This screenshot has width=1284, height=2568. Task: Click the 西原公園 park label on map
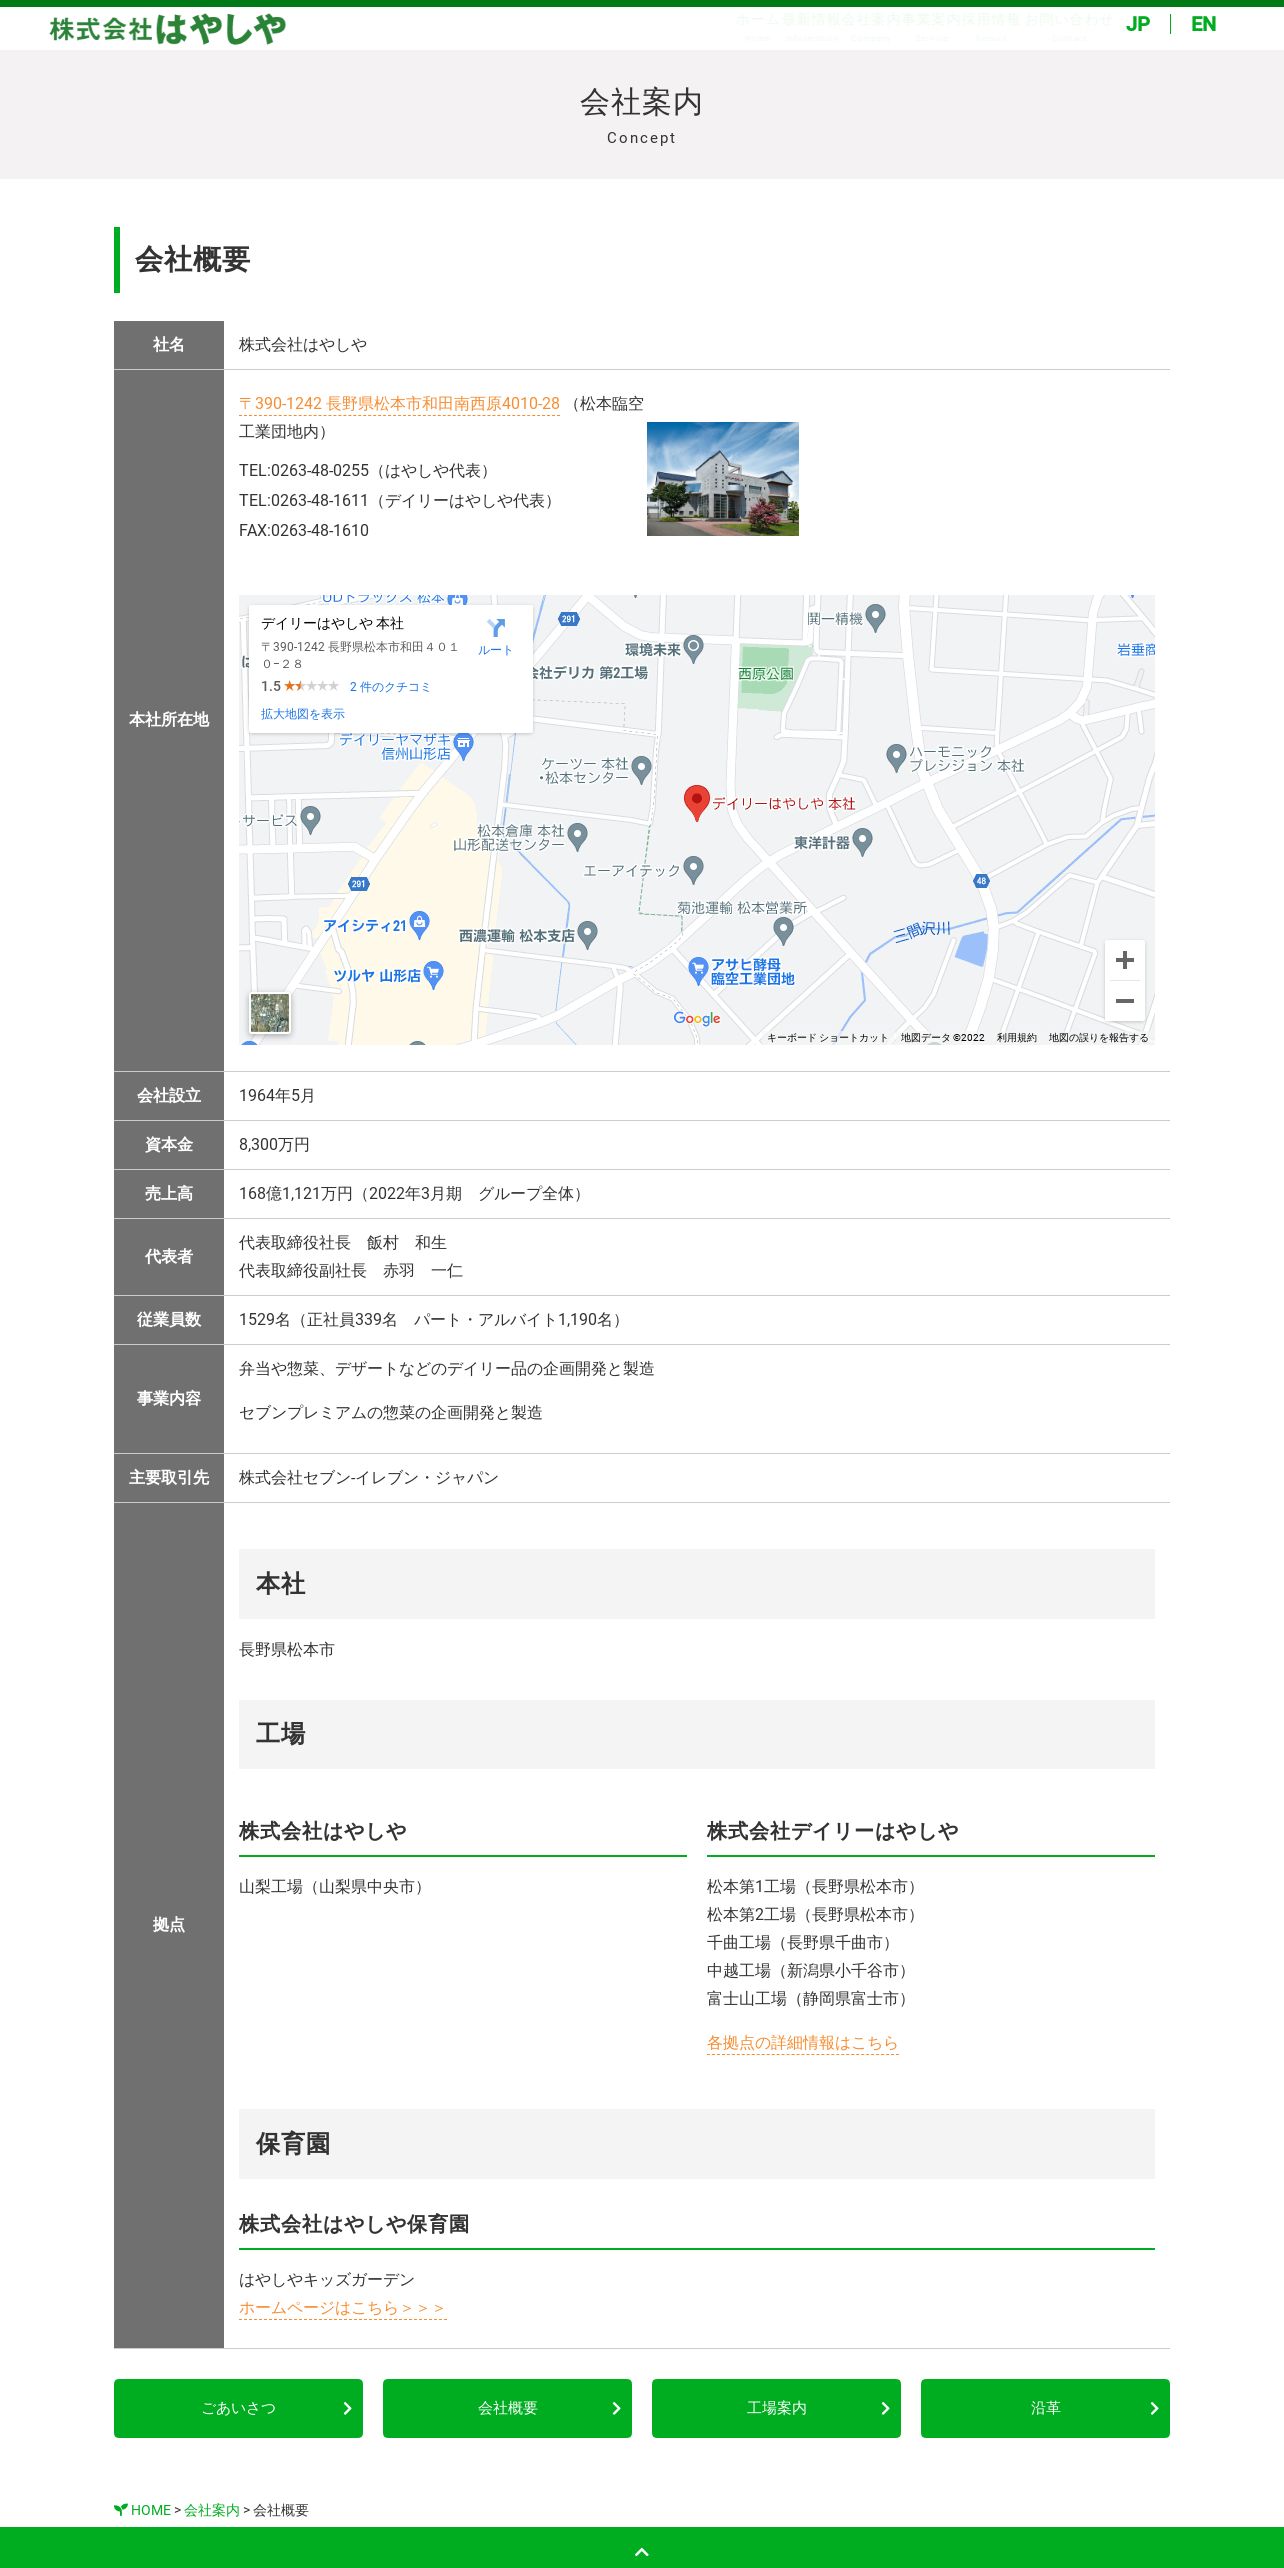766,674
